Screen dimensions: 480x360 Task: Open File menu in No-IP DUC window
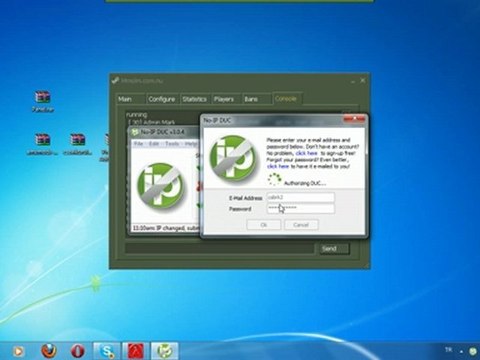pyautogui.click(x=138, y=144)
